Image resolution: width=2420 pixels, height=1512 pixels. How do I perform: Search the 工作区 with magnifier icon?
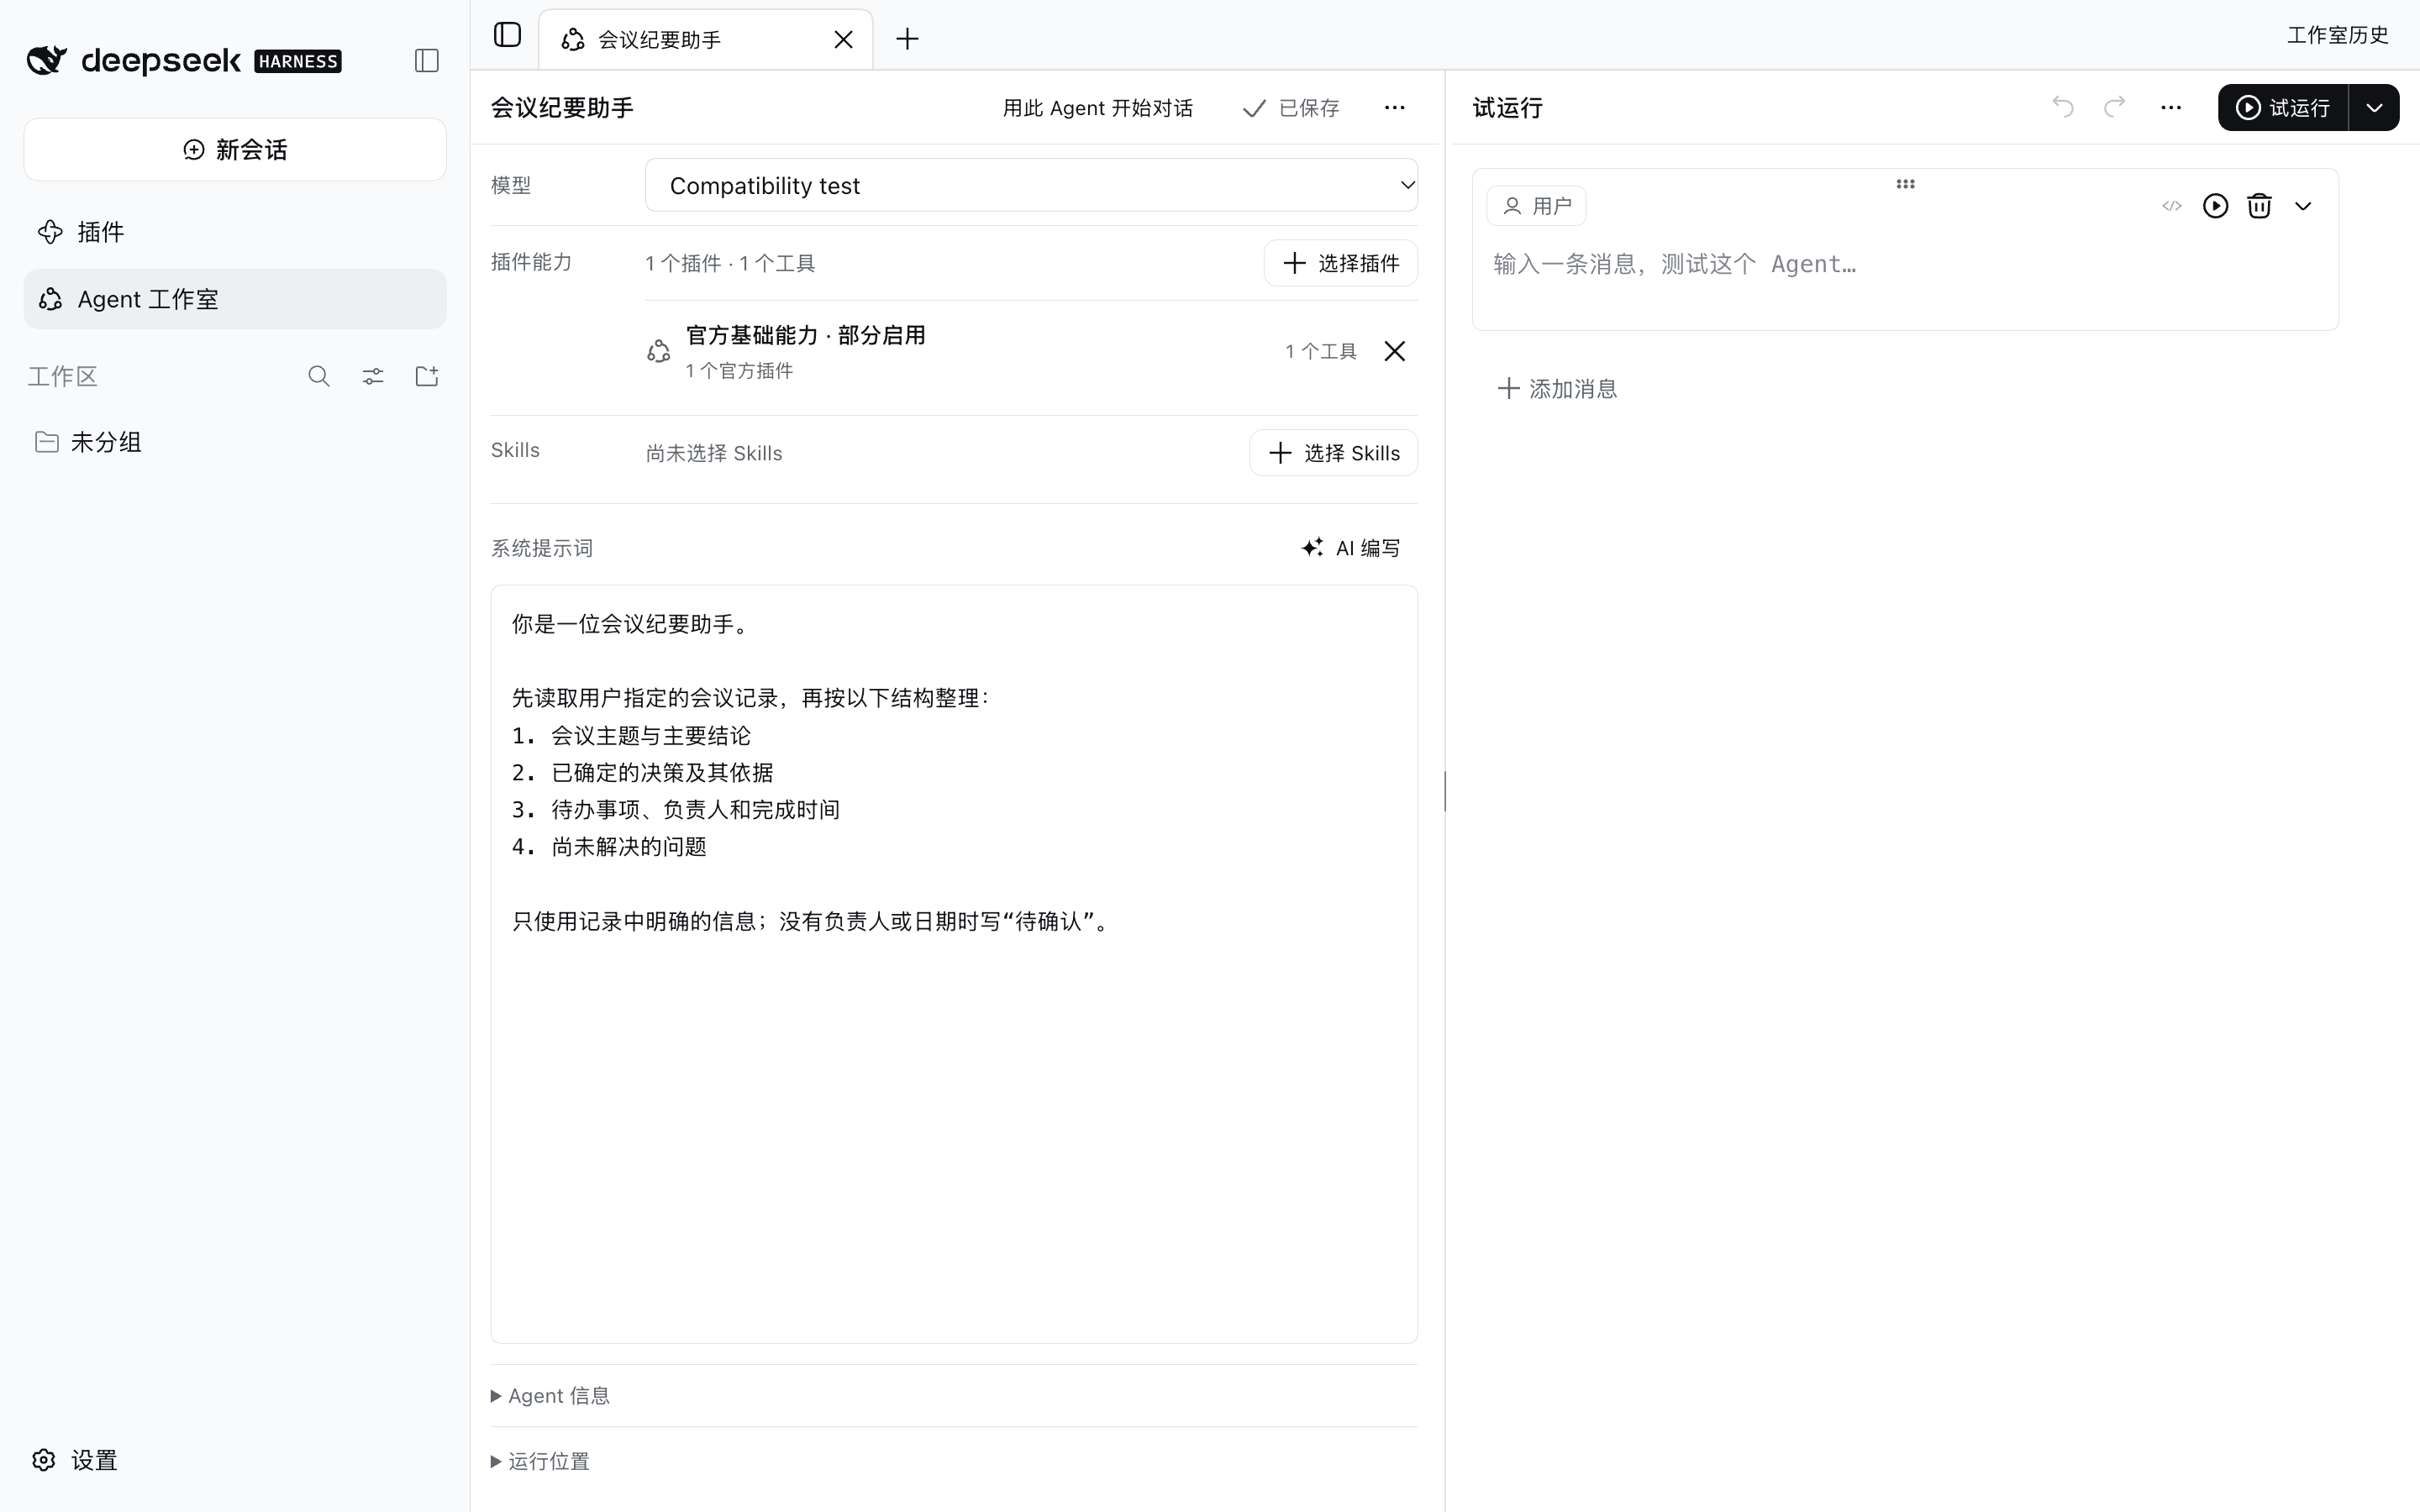tap(319, 376)
